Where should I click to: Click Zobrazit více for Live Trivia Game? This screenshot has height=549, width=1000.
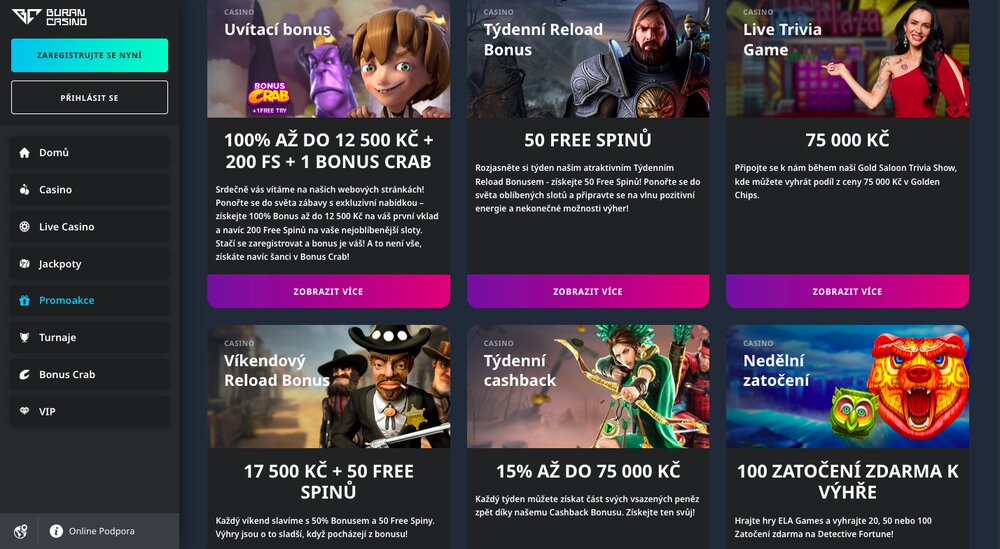point(848,291)
